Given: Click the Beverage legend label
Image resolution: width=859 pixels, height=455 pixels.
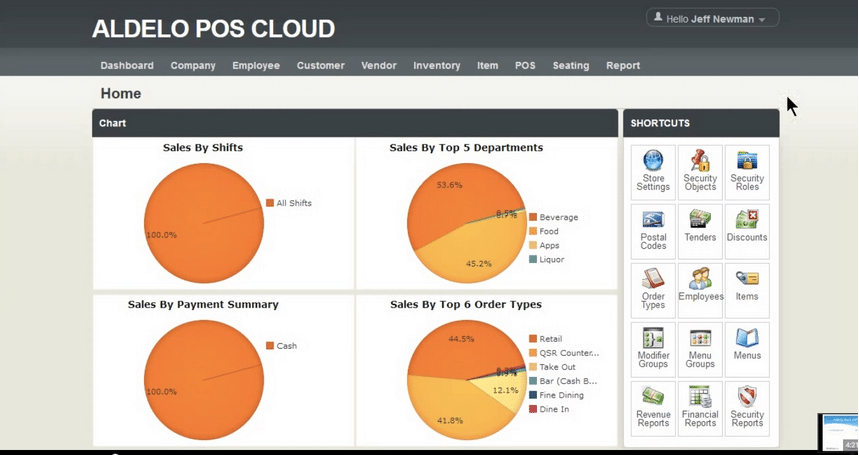Looking at the screenshot, I should [559, 217].
